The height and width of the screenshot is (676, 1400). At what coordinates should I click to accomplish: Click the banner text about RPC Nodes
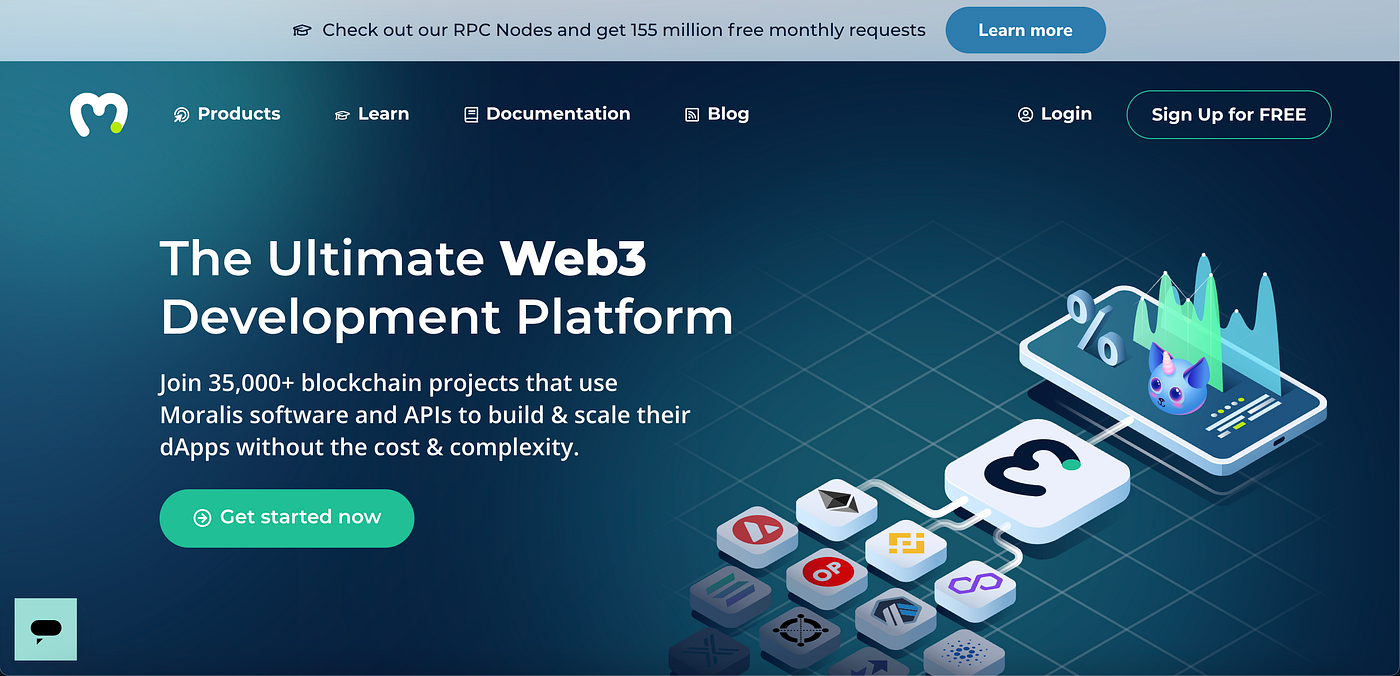pyautogui.click(x=624, y=30)
